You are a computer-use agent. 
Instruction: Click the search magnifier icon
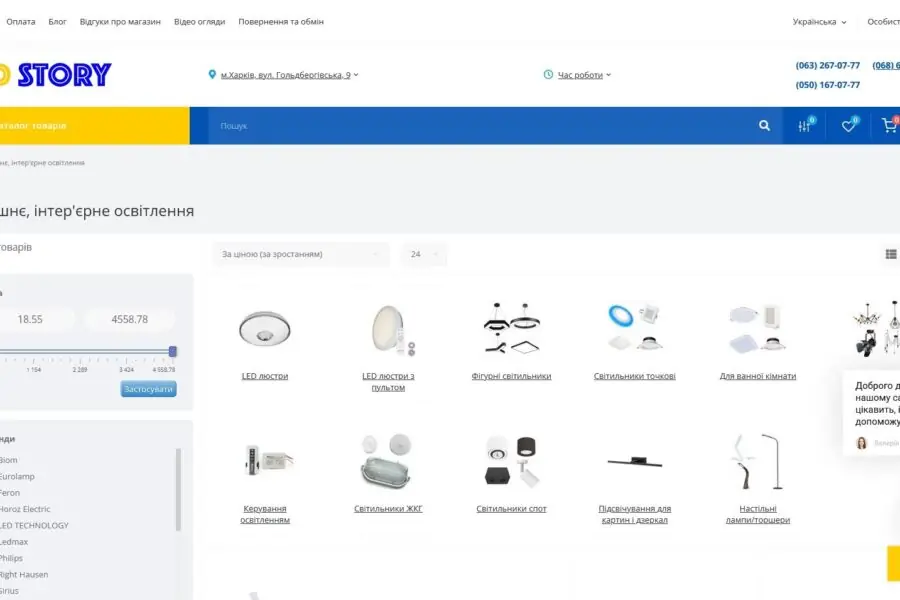(x=764, y=126)
